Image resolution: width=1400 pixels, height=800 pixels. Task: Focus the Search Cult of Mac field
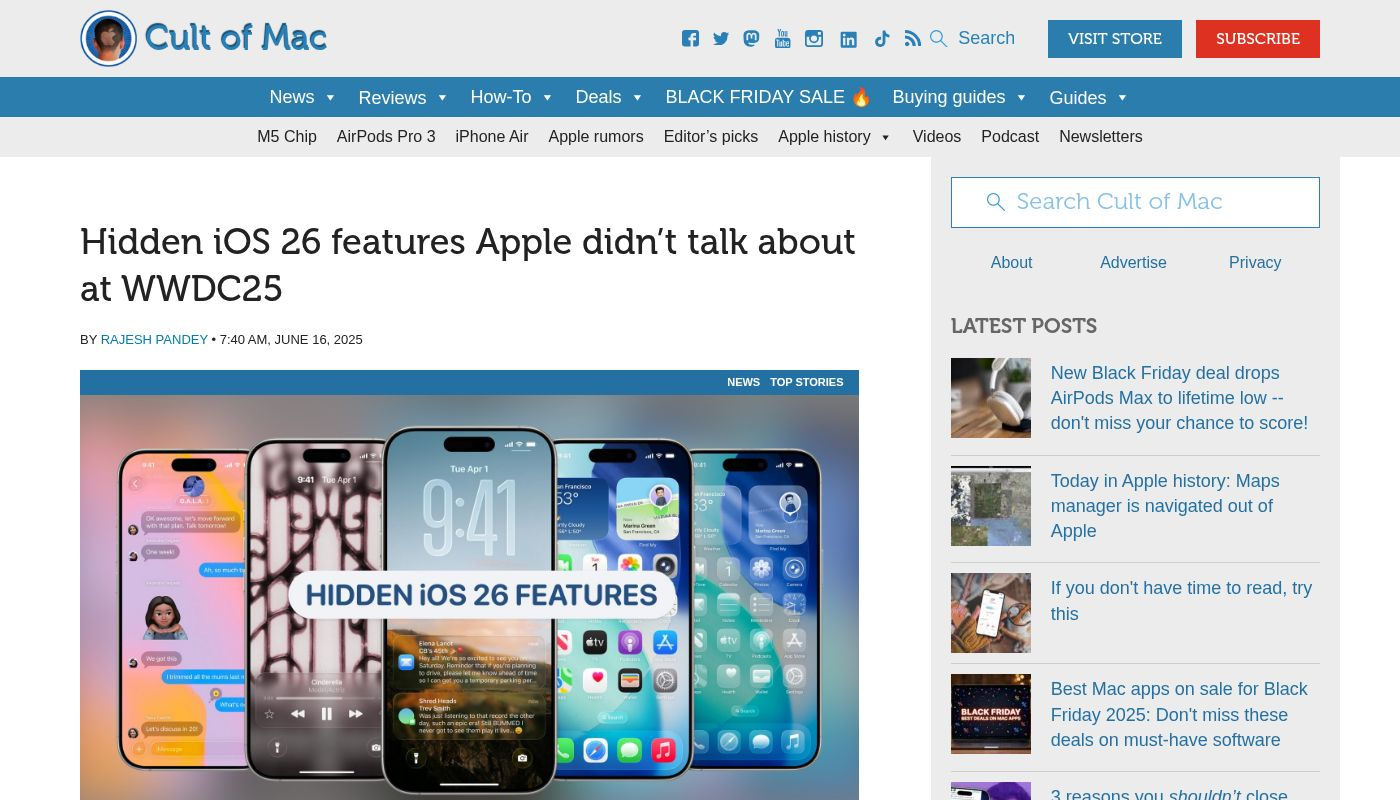pos(1135,202)
